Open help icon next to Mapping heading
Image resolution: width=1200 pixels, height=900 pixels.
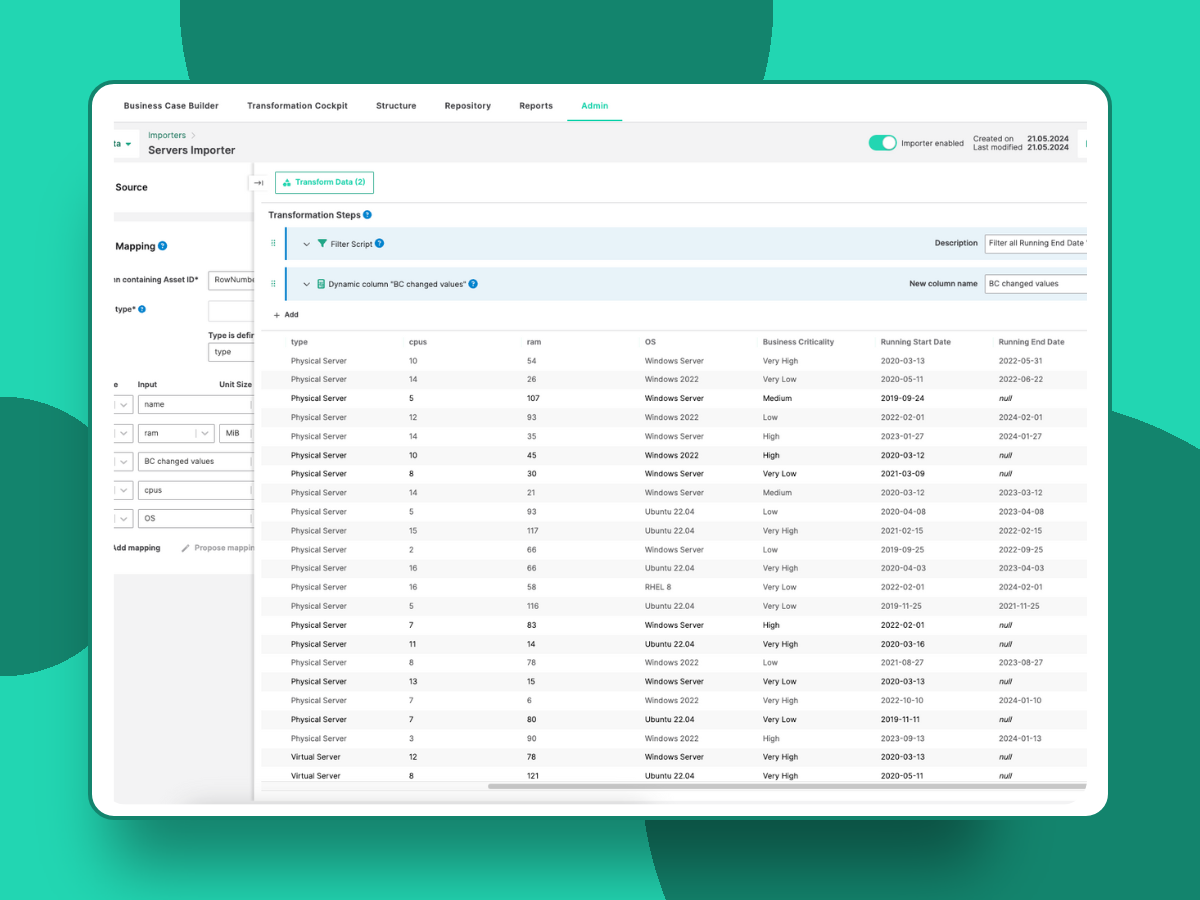click(x=163, y=246)
